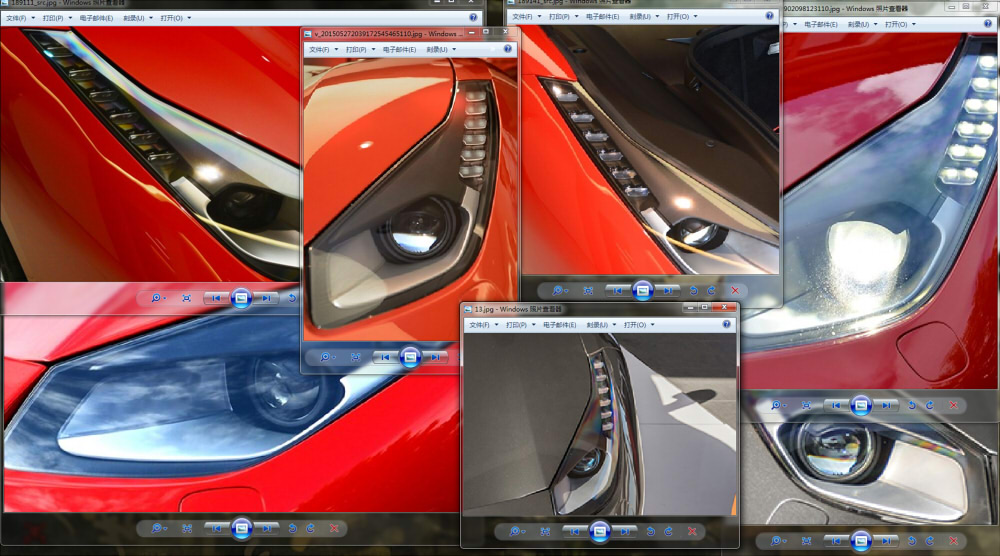Fit image to window in 13.jpg viewer
Image resolution: width=1000 pixels, height=556 pixels.
[545, 531]
